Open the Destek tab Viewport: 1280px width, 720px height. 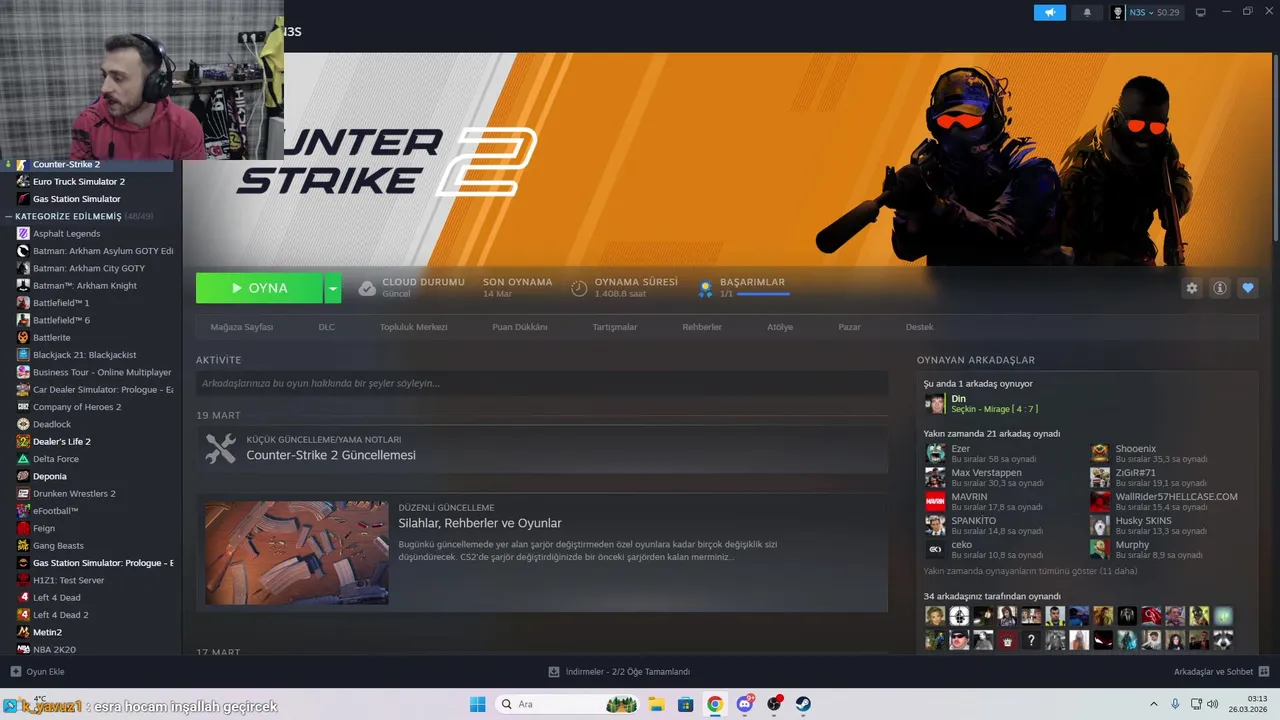[x=919, y=327]
